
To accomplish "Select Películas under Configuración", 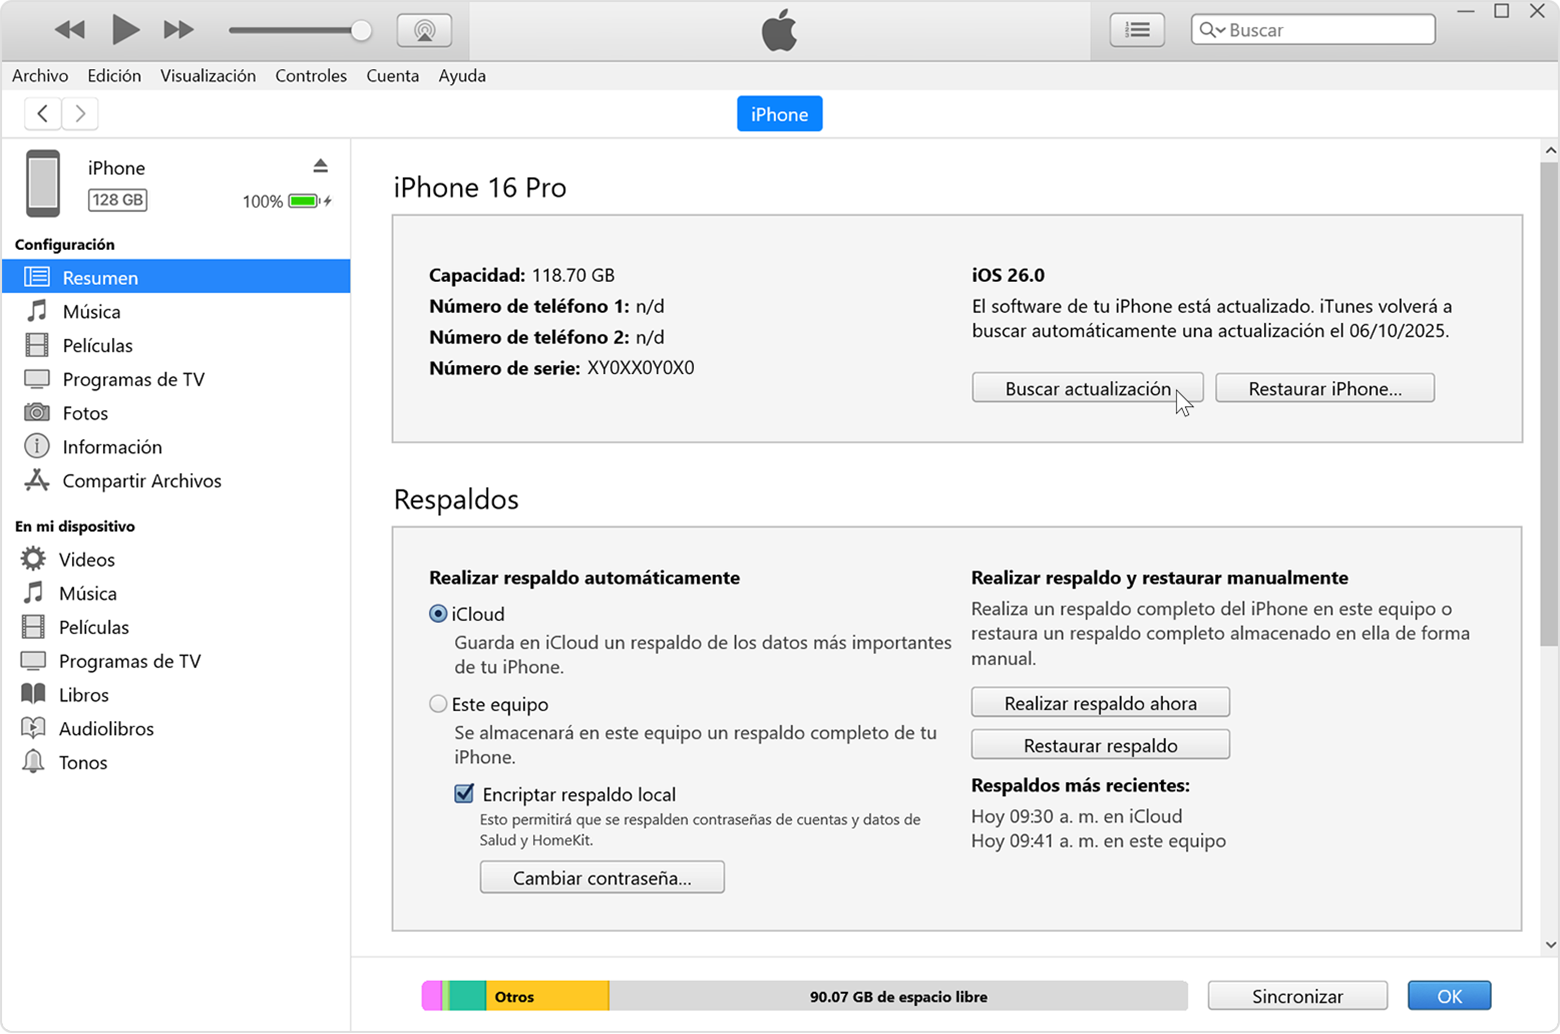I will (x=97, y=345).
